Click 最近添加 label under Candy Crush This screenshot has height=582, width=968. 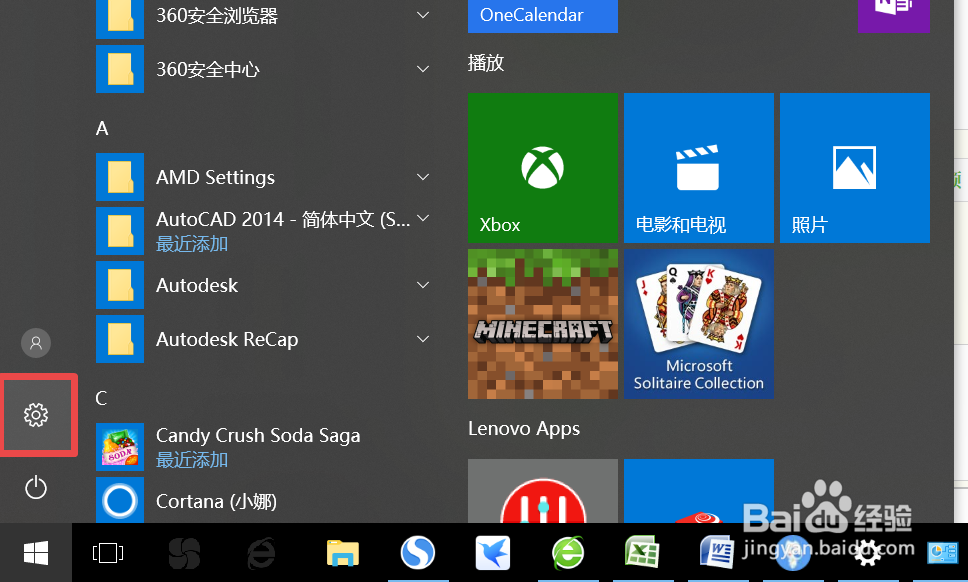[192, 460]
